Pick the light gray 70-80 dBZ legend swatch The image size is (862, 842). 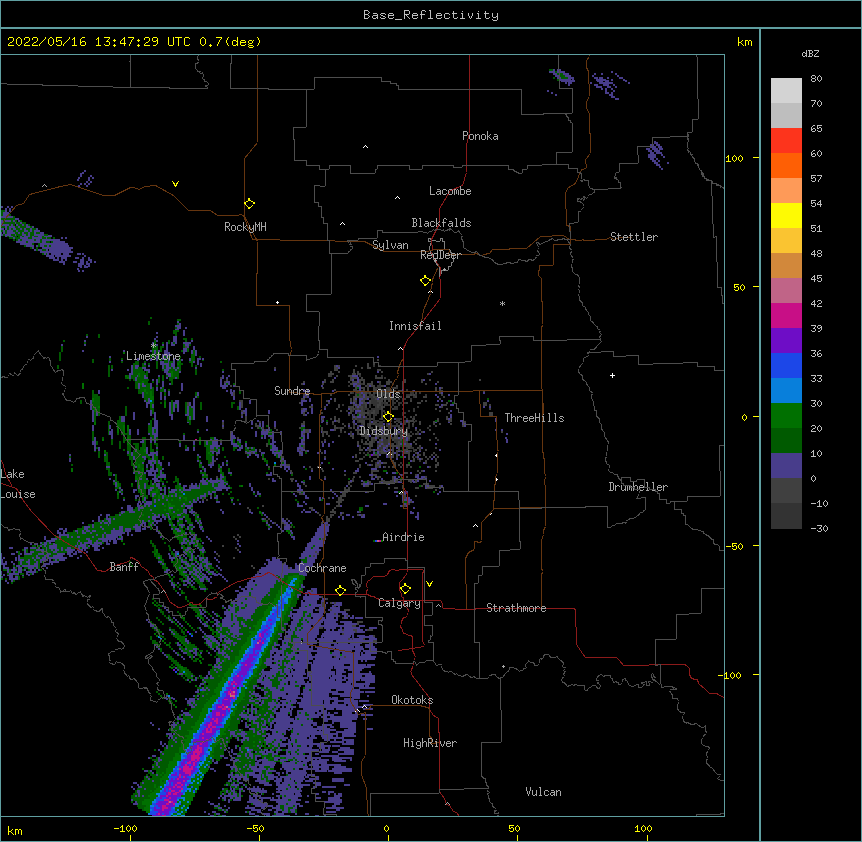tap(786, 91)
